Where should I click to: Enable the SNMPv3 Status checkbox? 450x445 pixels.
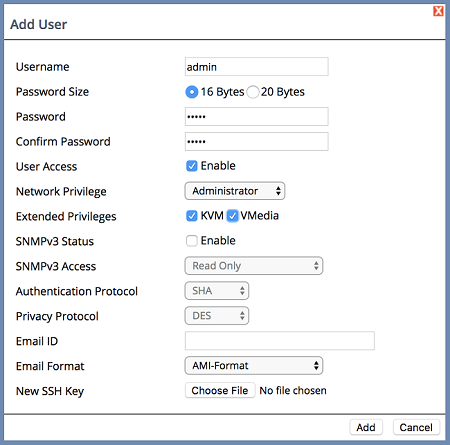point(192,241)
